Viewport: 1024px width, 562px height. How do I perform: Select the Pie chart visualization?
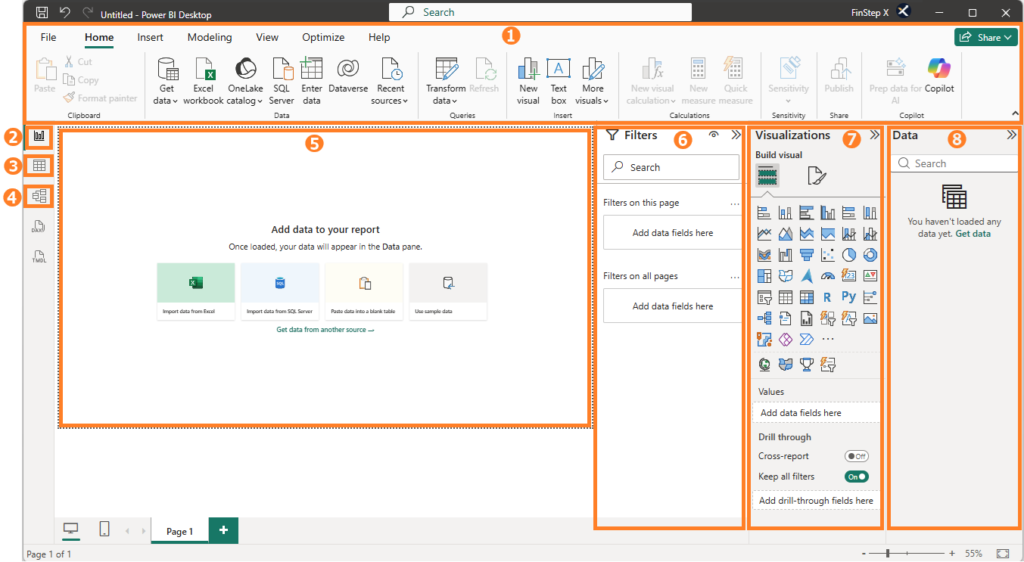(848, 255)
